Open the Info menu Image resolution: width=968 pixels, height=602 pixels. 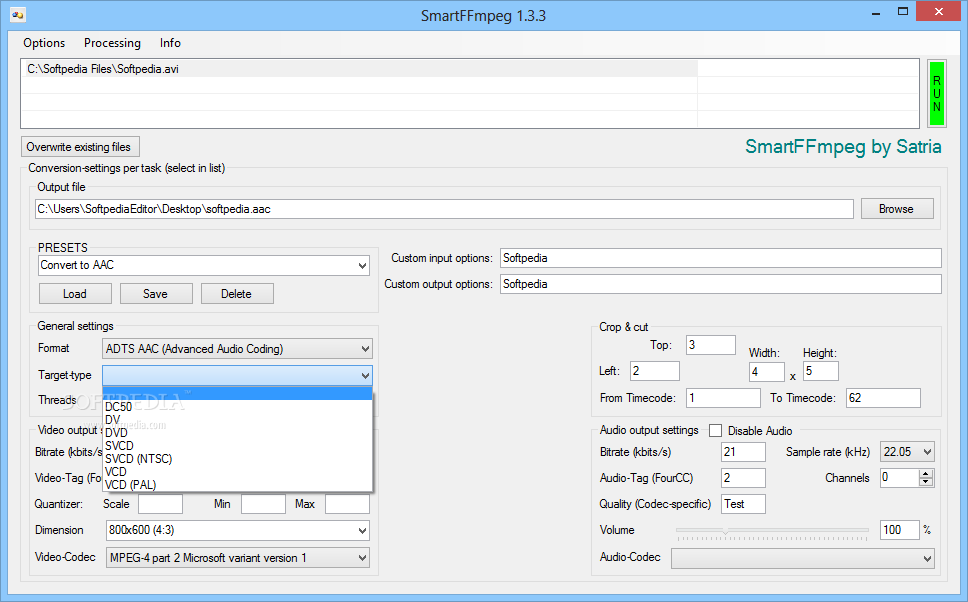(x=170, y=43)
